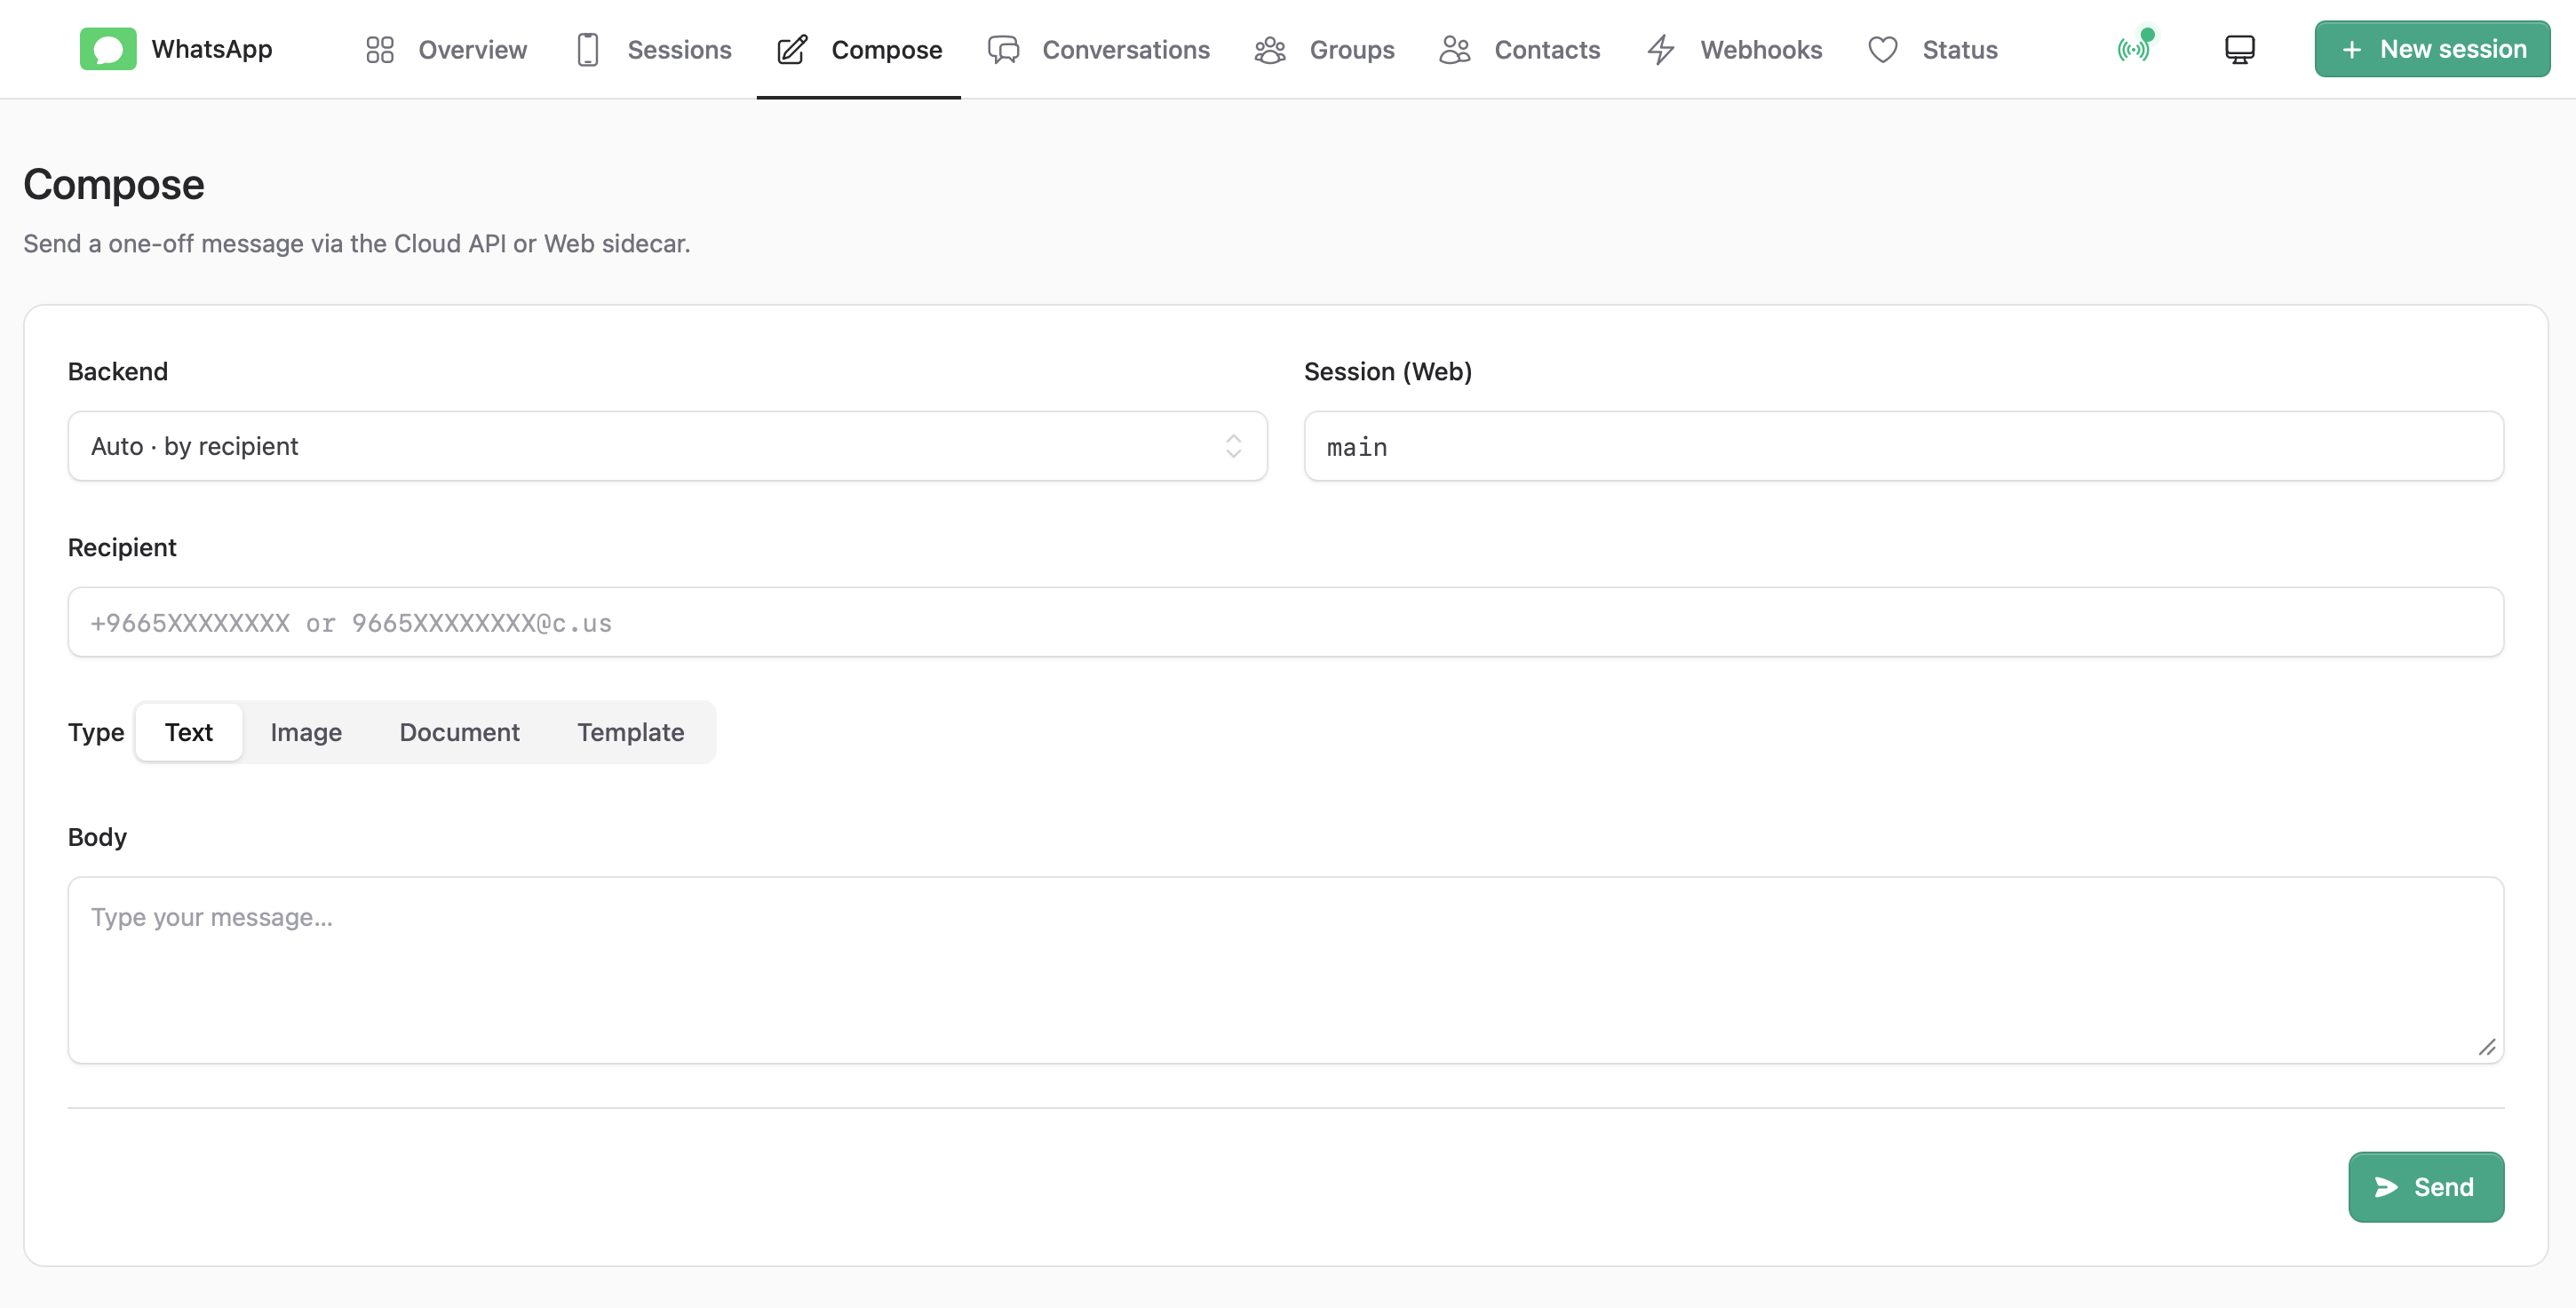Open the Overview tab
Viewport: 2576px width, 1308px height.
[x=447, y=50]
